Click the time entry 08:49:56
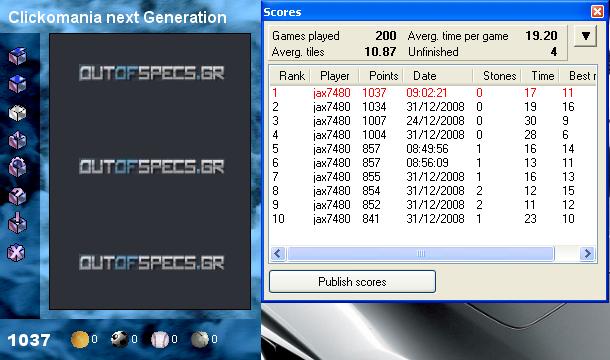The height and width of the screenshot is (360, 610). pyautogui.click(x=427, y=149)
